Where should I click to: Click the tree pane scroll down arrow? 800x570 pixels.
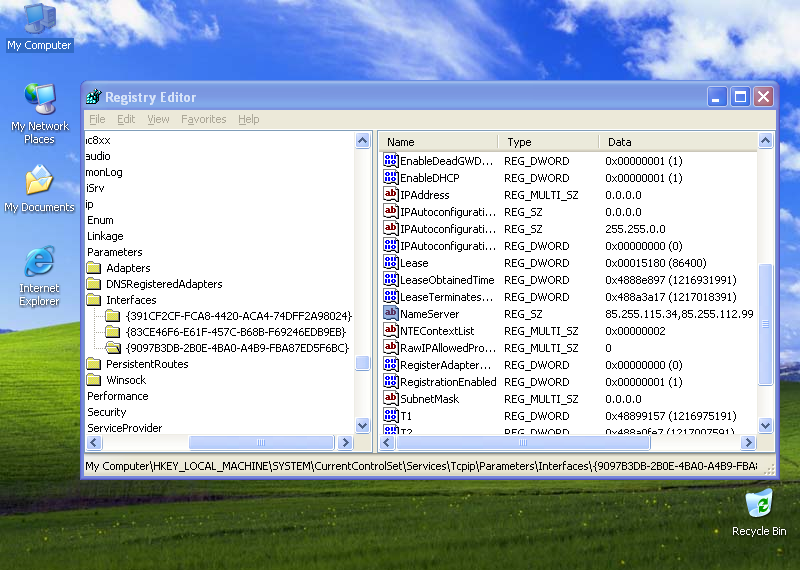click(x=362, y=425)
